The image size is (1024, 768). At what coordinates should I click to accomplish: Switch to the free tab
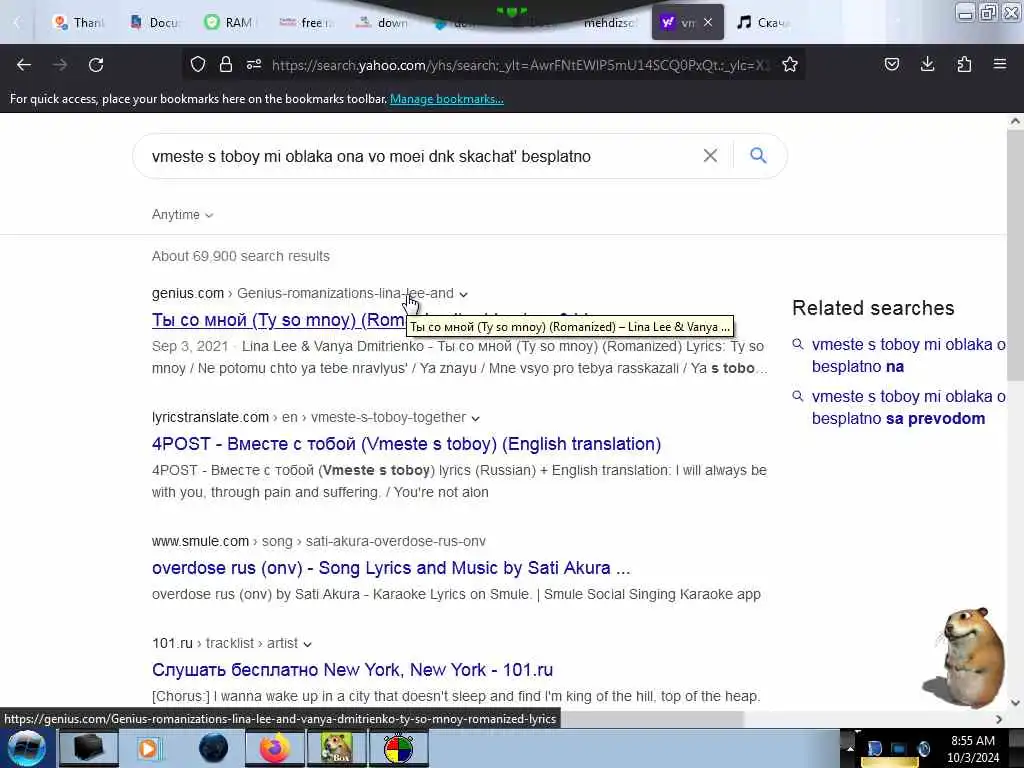(x=306, y=22)
